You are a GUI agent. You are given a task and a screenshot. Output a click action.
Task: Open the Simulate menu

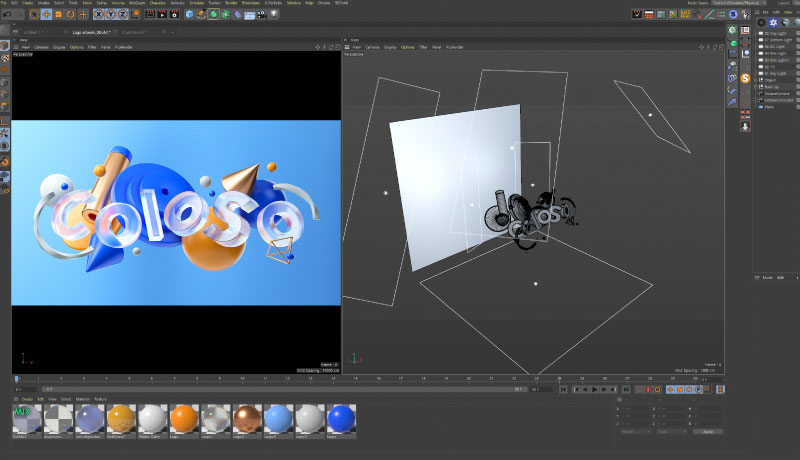coord(196,3)
